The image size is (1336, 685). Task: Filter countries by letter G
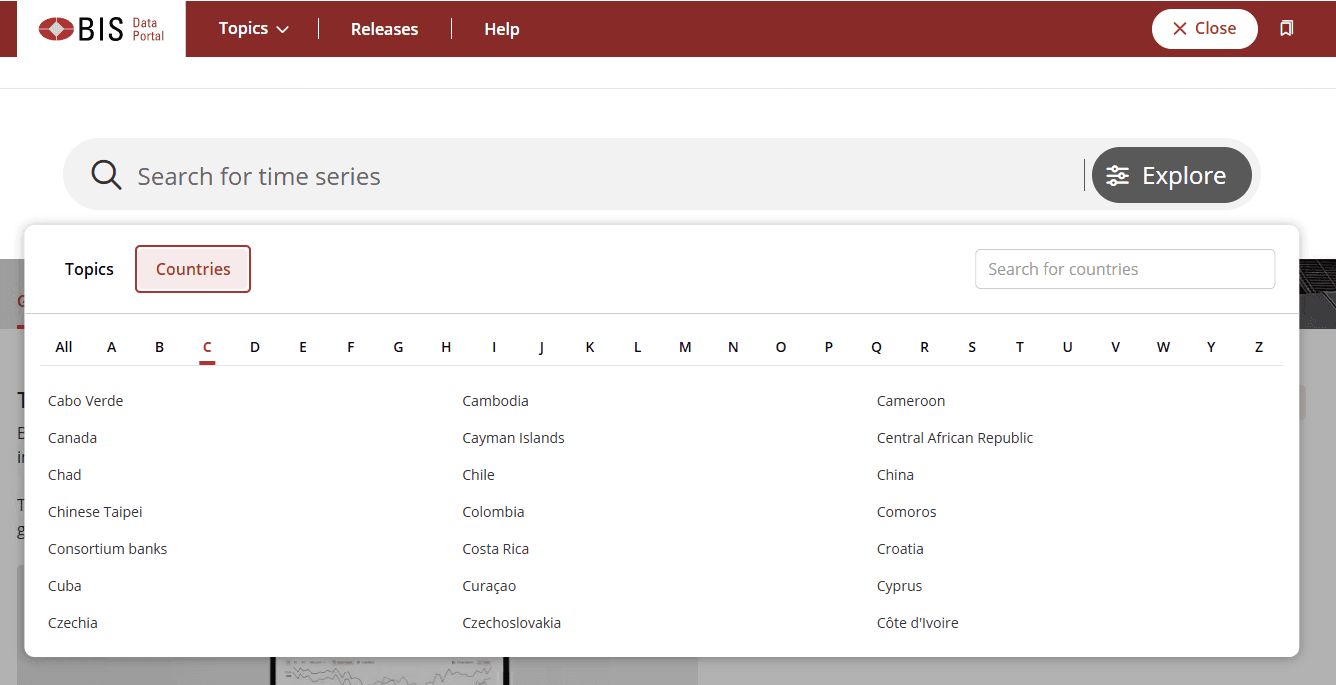point(398,347)
